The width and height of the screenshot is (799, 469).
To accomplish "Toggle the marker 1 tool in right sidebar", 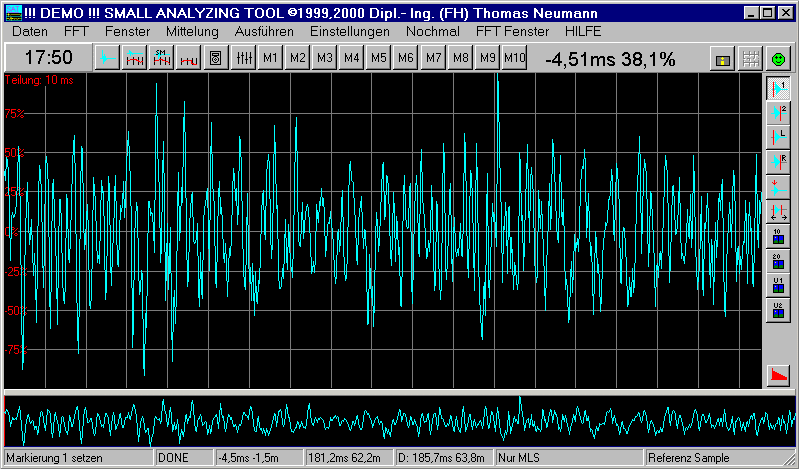I will [x=777, y=89].
